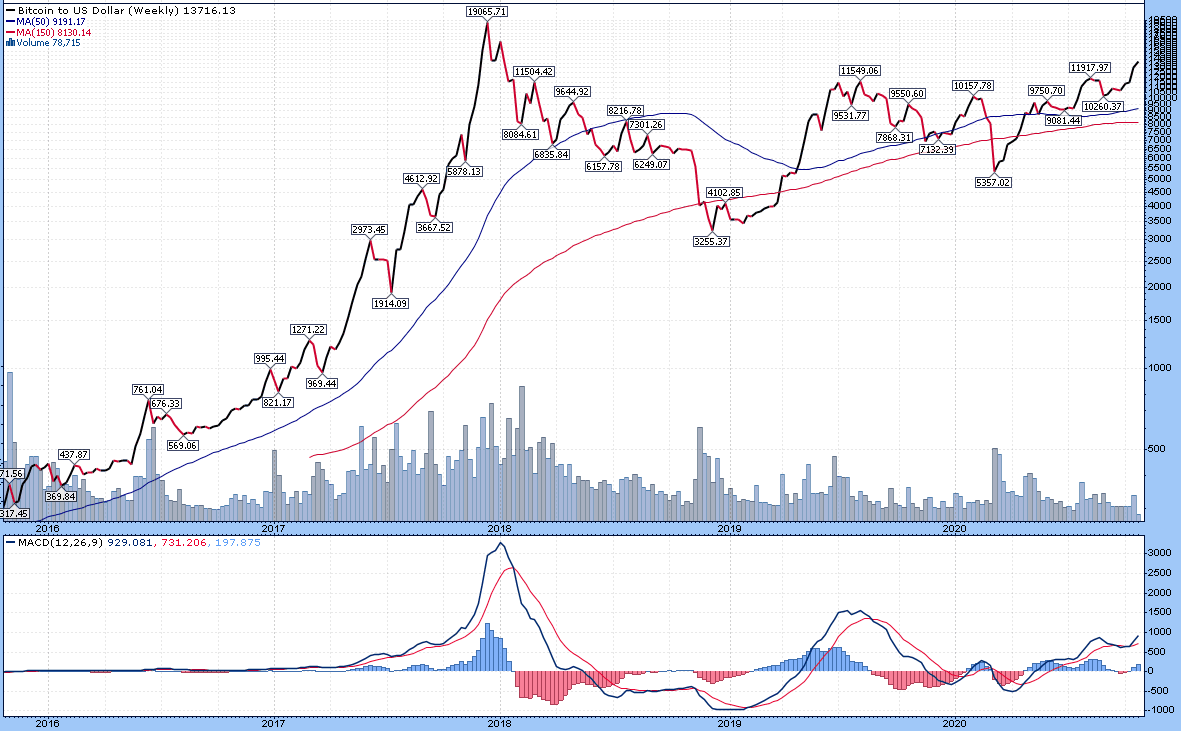The height and width of the screenshot is (731, 1181).
Task: Click the 3667.52 price label
Action: coord(434,227)
